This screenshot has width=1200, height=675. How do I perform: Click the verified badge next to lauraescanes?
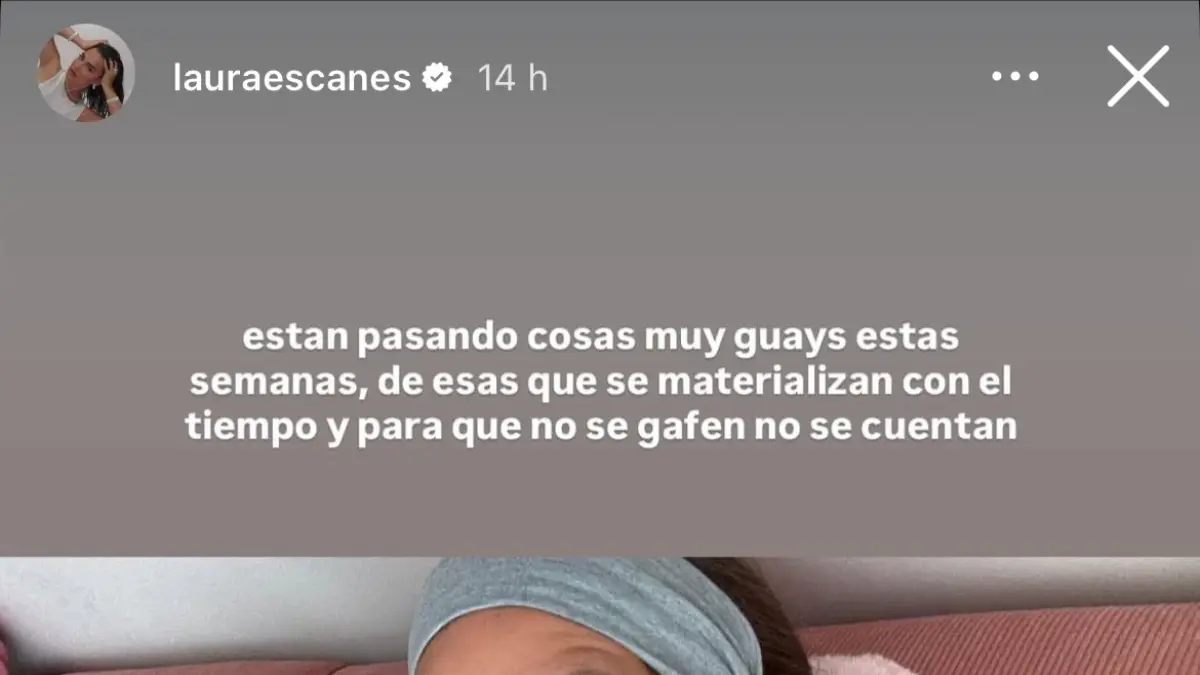(x=437, y=78)
